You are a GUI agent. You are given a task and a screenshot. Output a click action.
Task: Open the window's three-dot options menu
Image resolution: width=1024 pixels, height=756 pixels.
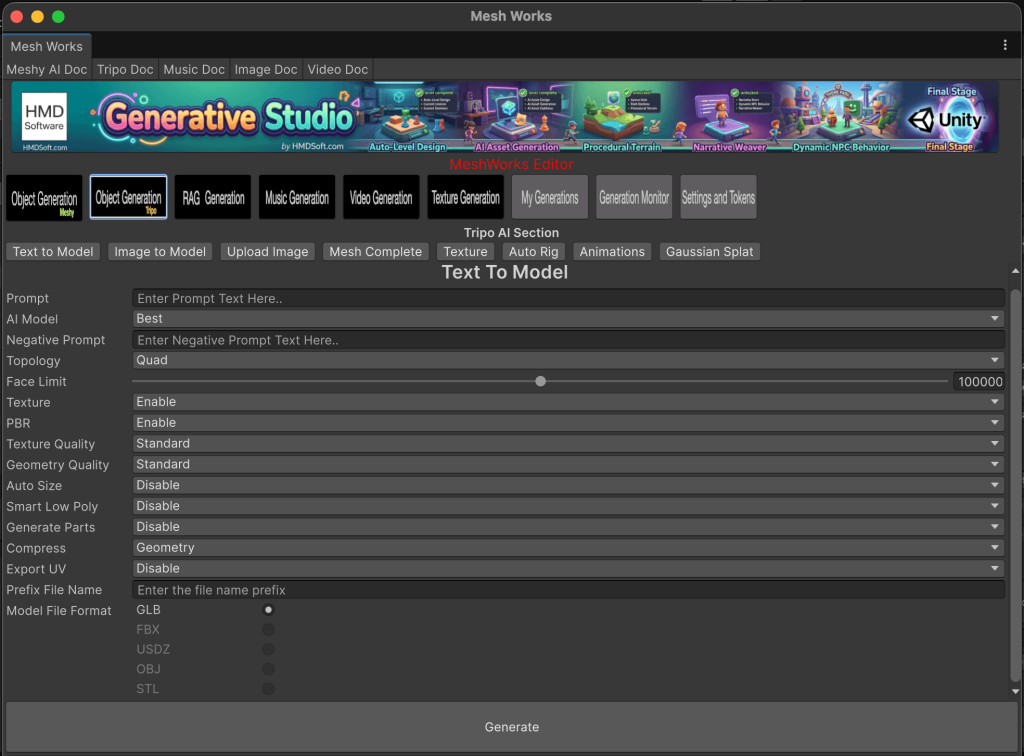tap(1005, 45)
